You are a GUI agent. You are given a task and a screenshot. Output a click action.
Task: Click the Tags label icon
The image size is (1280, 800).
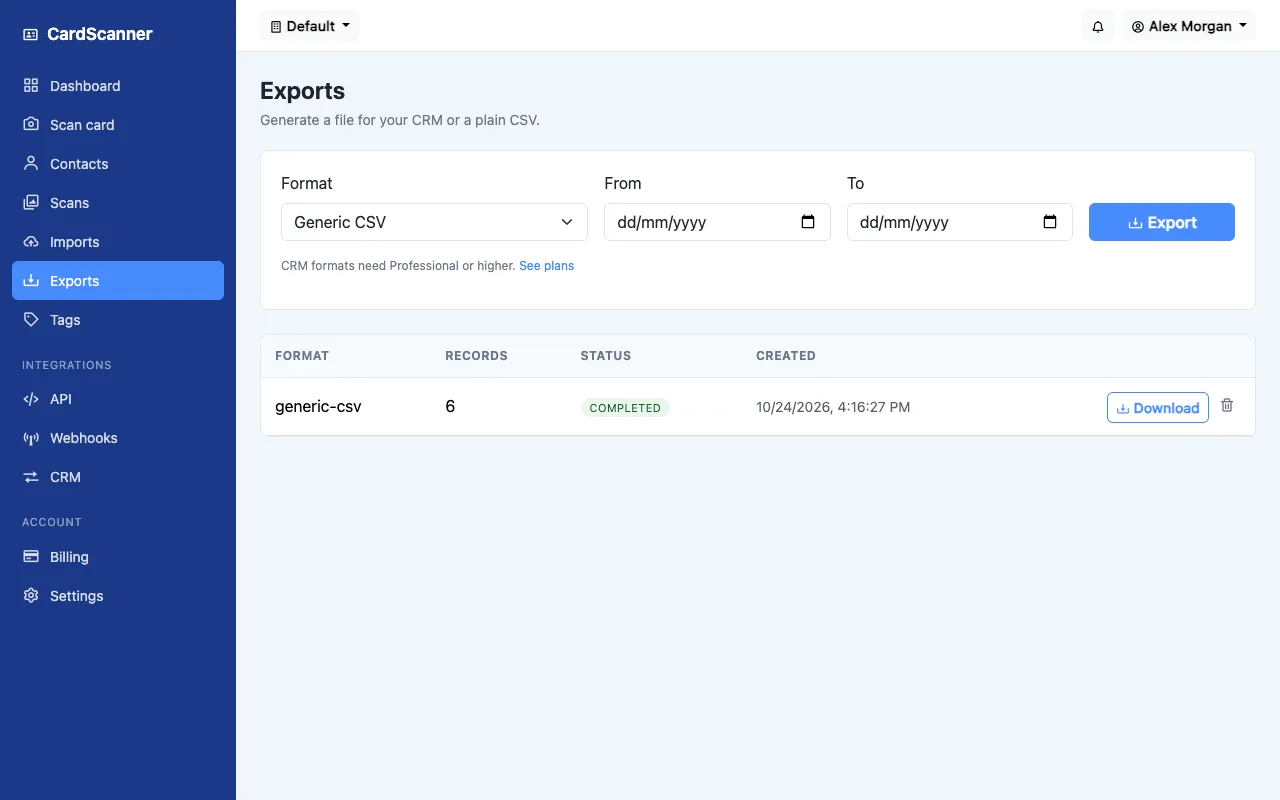(31, 320)
